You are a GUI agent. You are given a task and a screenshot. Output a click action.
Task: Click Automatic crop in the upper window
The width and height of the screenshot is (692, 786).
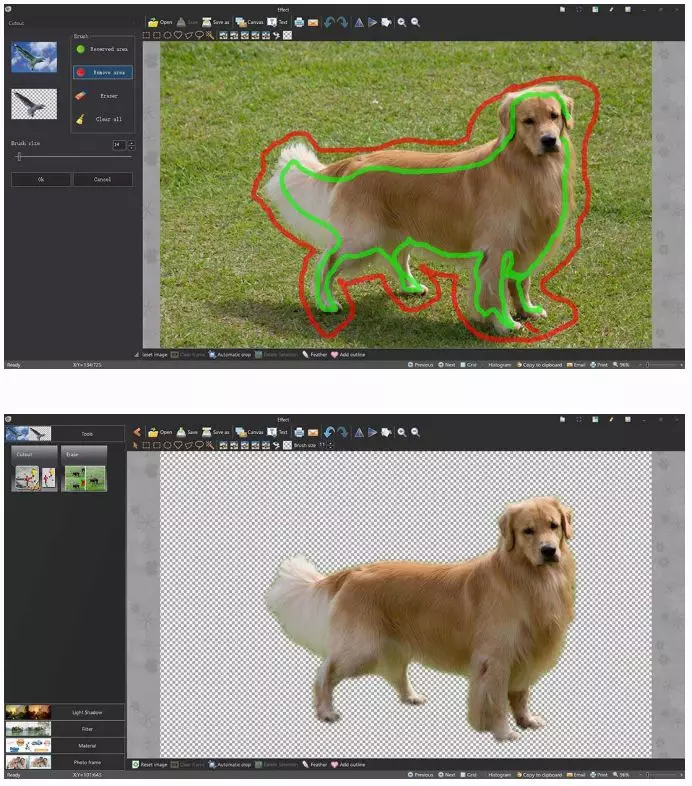(230, 355)
